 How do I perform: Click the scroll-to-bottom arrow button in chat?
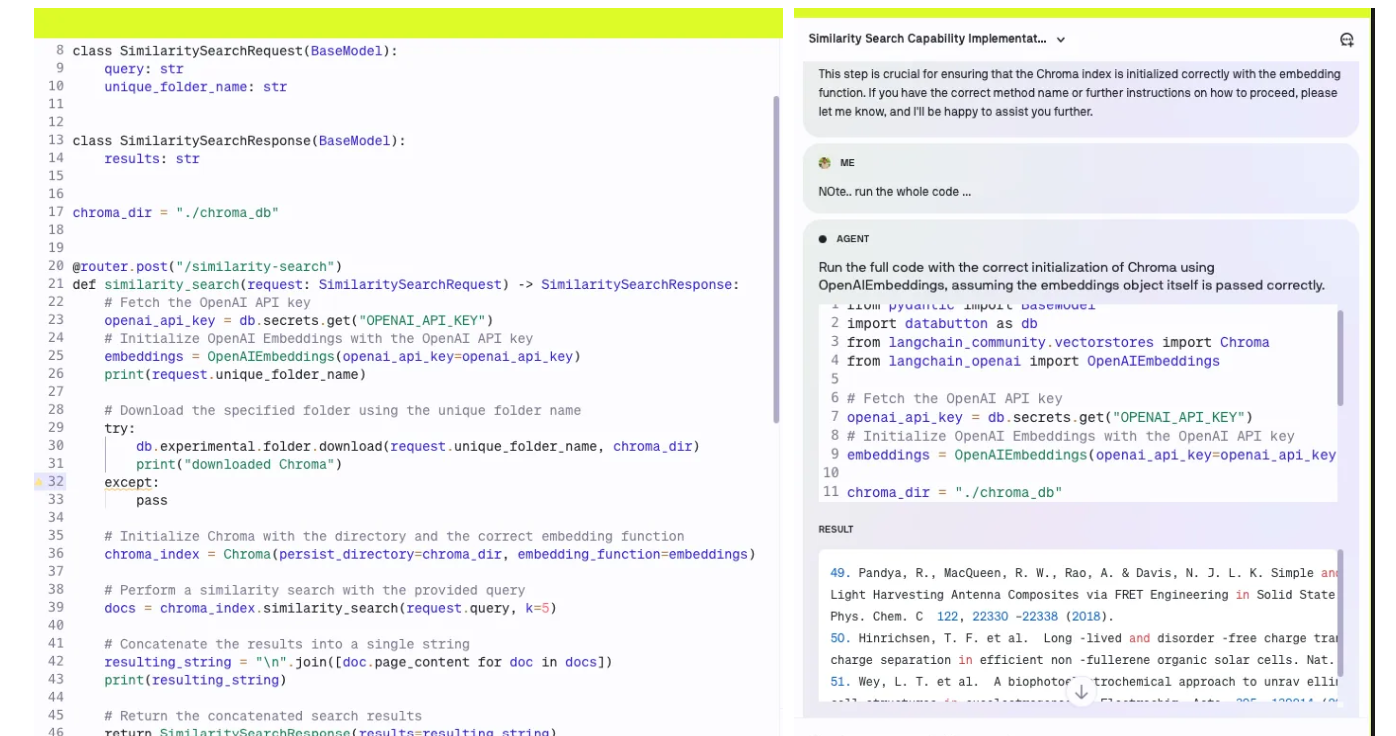(x=1081, y=691)
